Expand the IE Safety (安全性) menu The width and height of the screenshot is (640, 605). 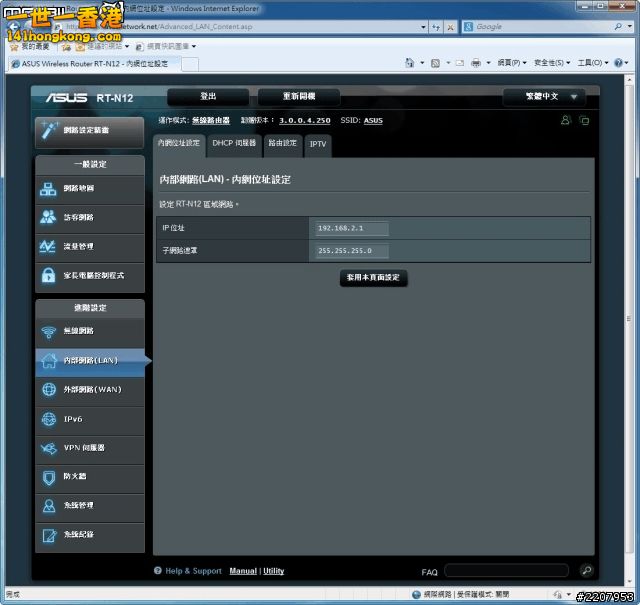[550, 63]
